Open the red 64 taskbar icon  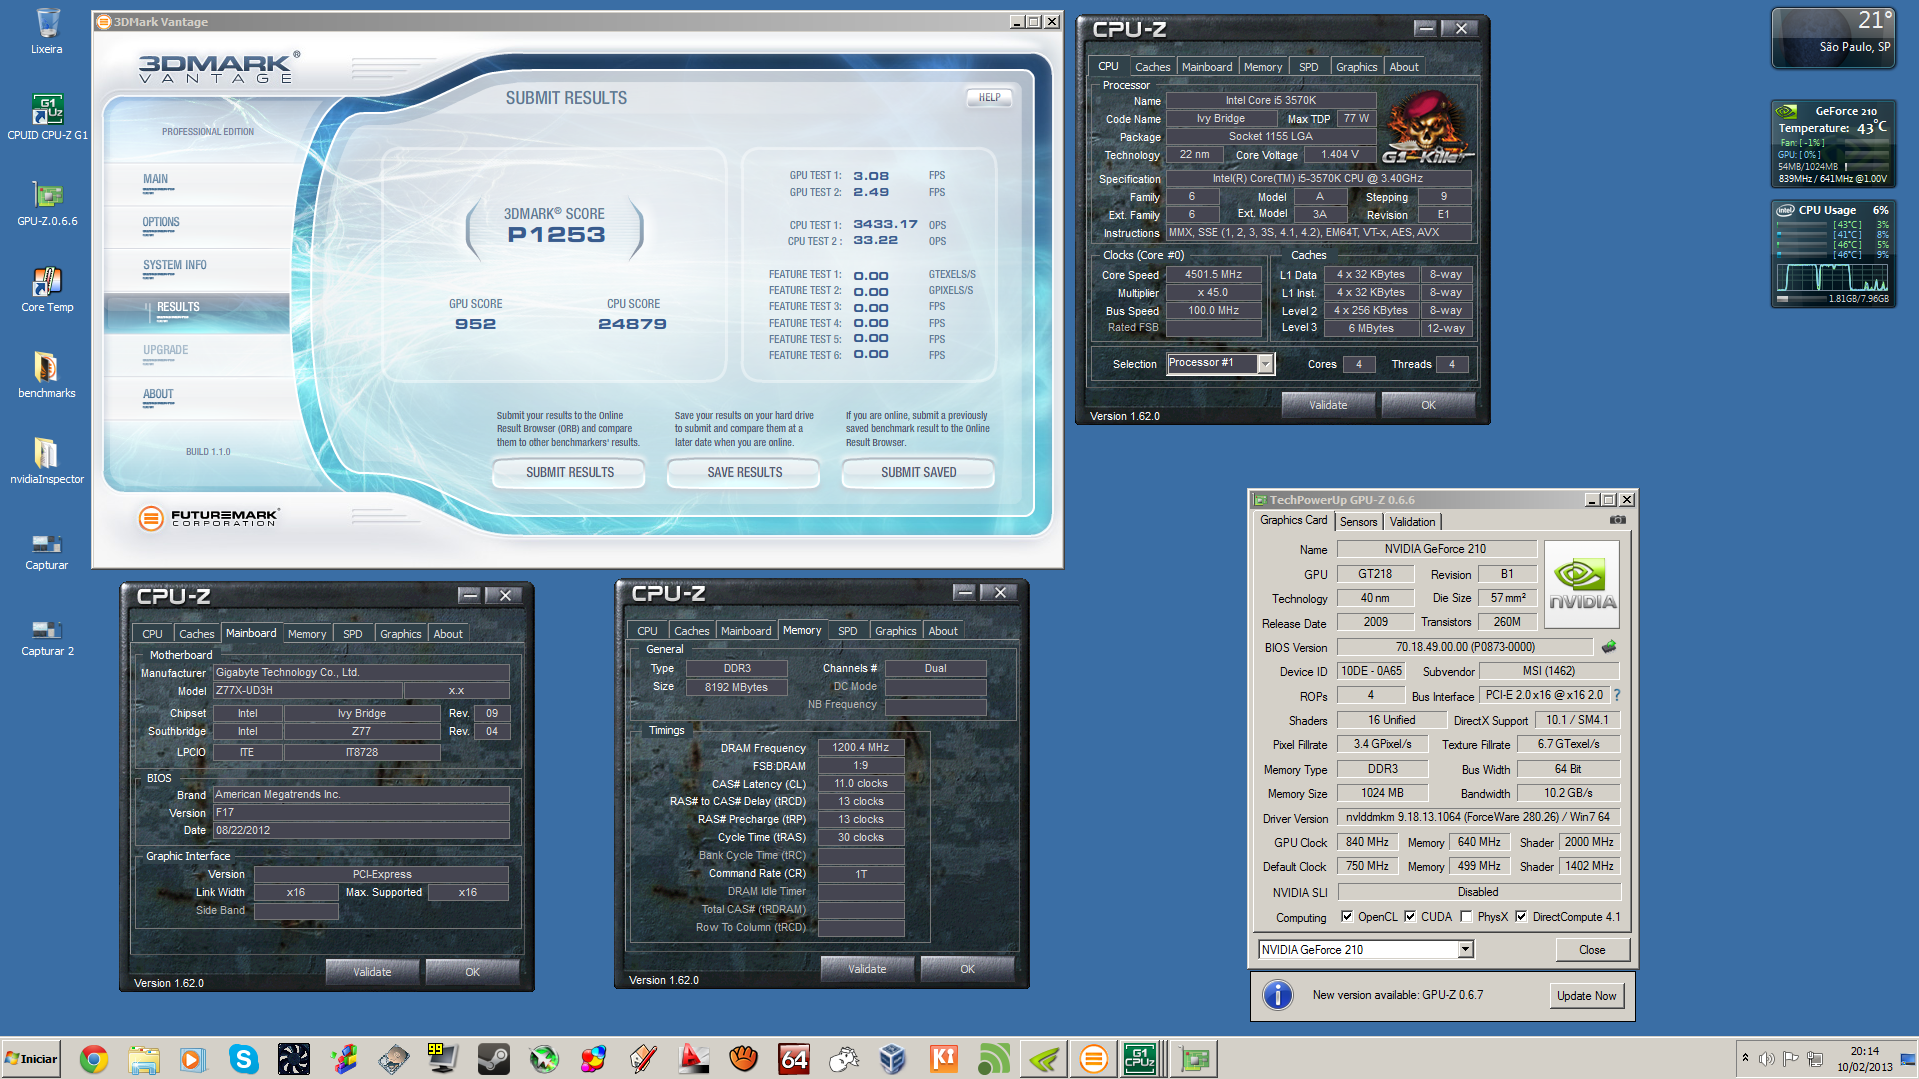coord(794,1059)
